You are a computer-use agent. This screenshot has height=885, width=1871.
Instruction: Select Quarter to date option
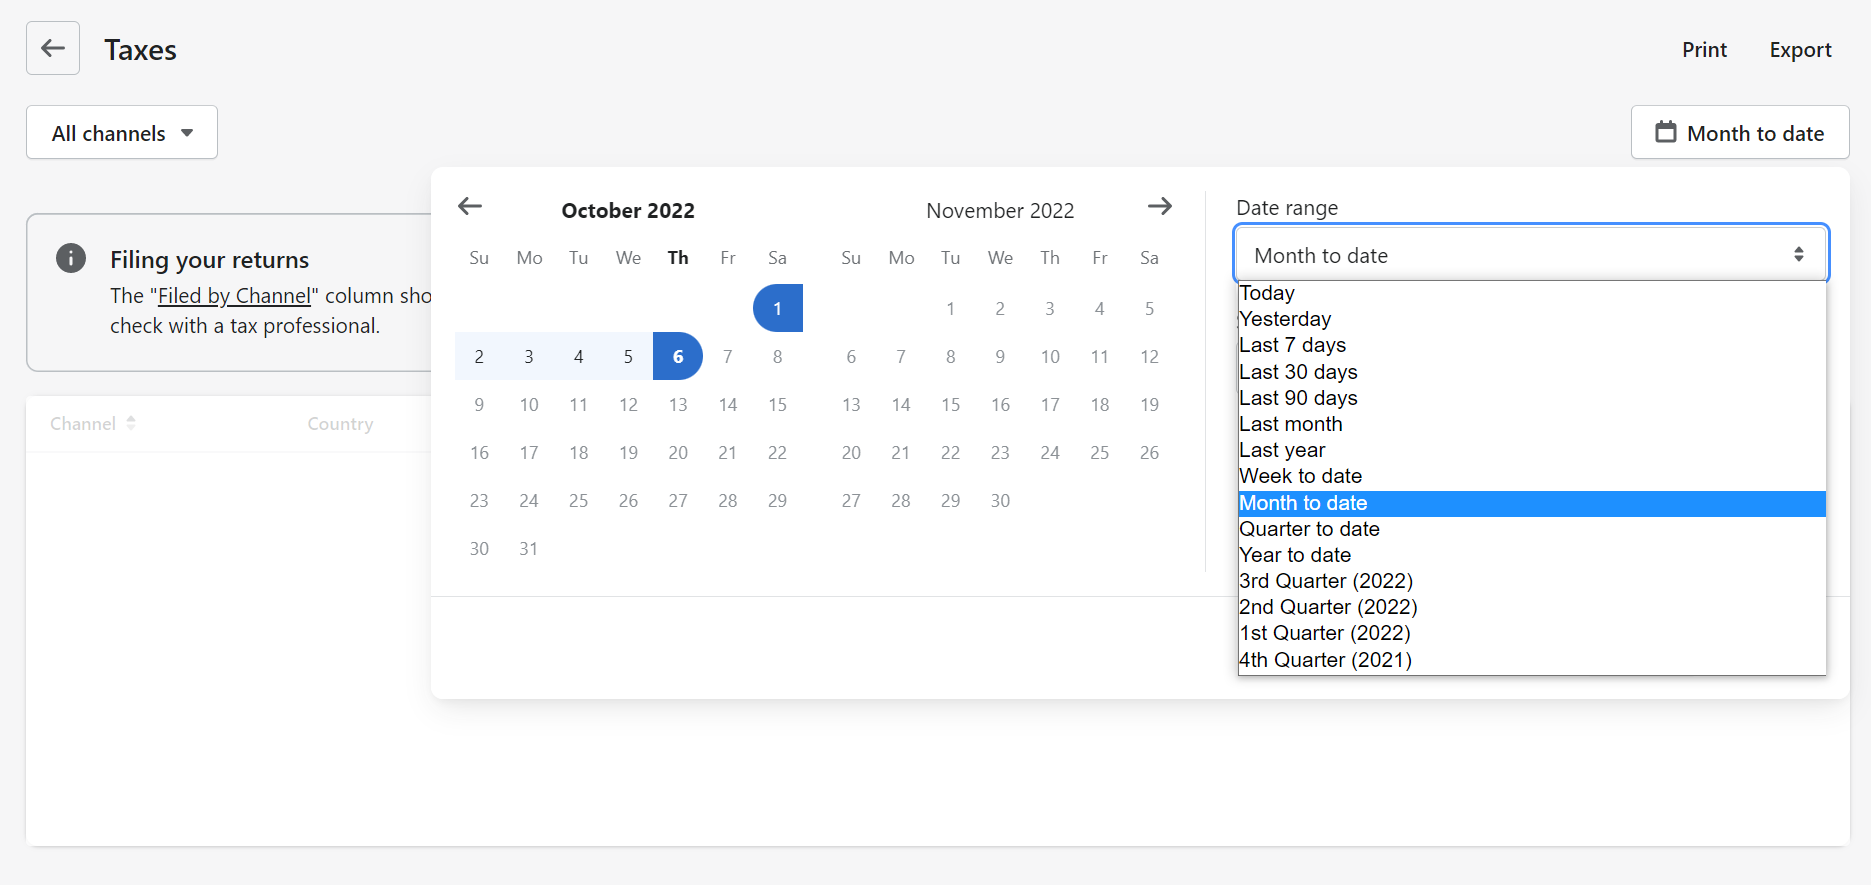(1309, 529)
